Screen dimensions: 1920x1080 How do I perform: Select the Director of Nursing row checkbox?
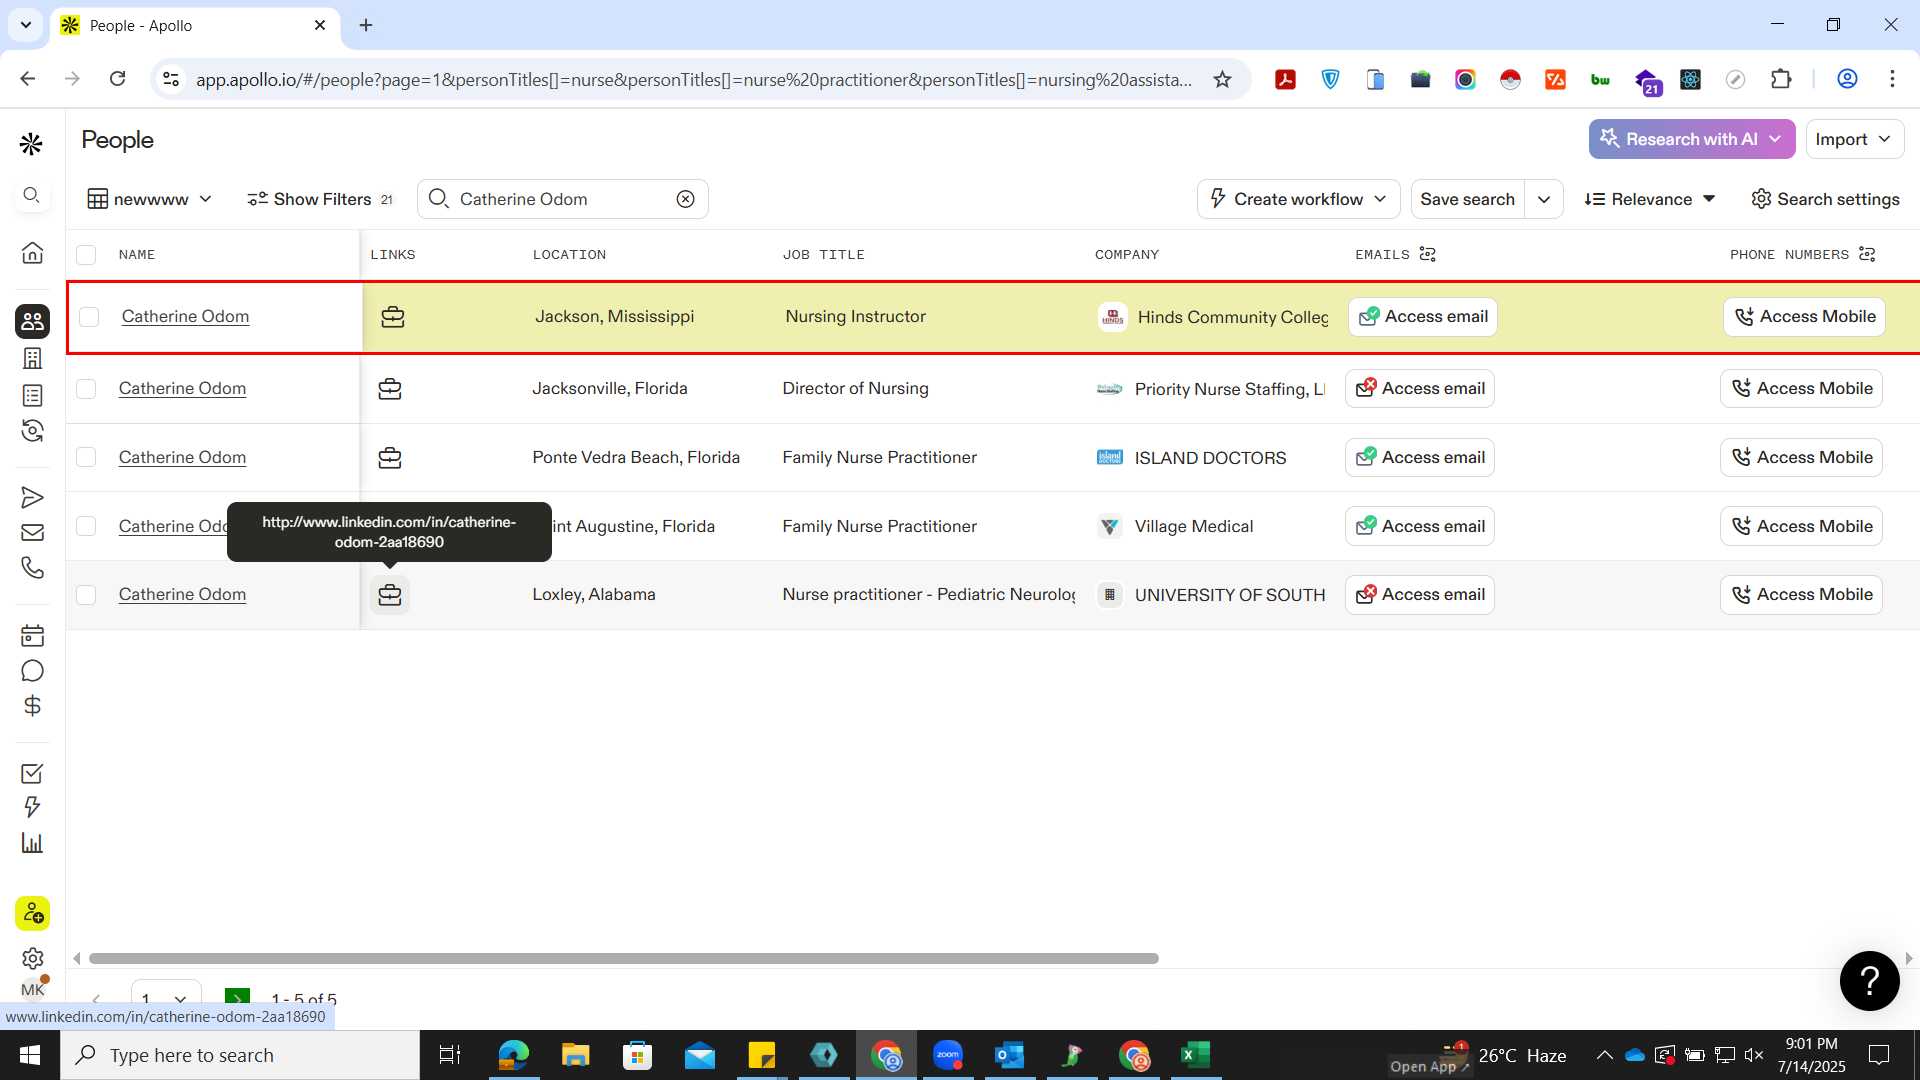pos(86,389)
